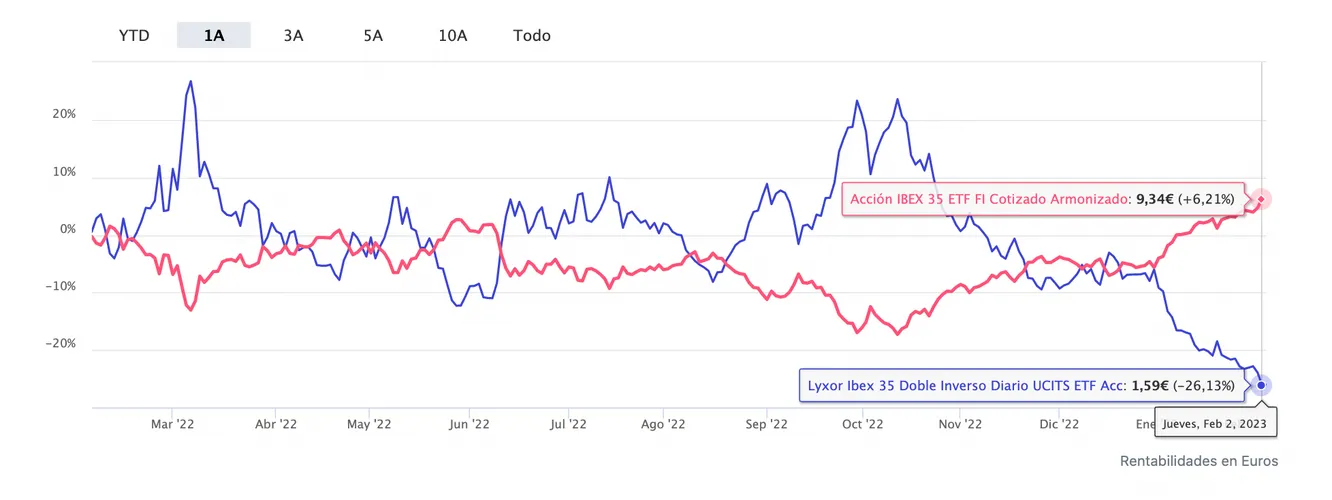
Task: Click the blue Lyxor endpoint marker
Action: pyautogui.click(x=1262, y=385)
